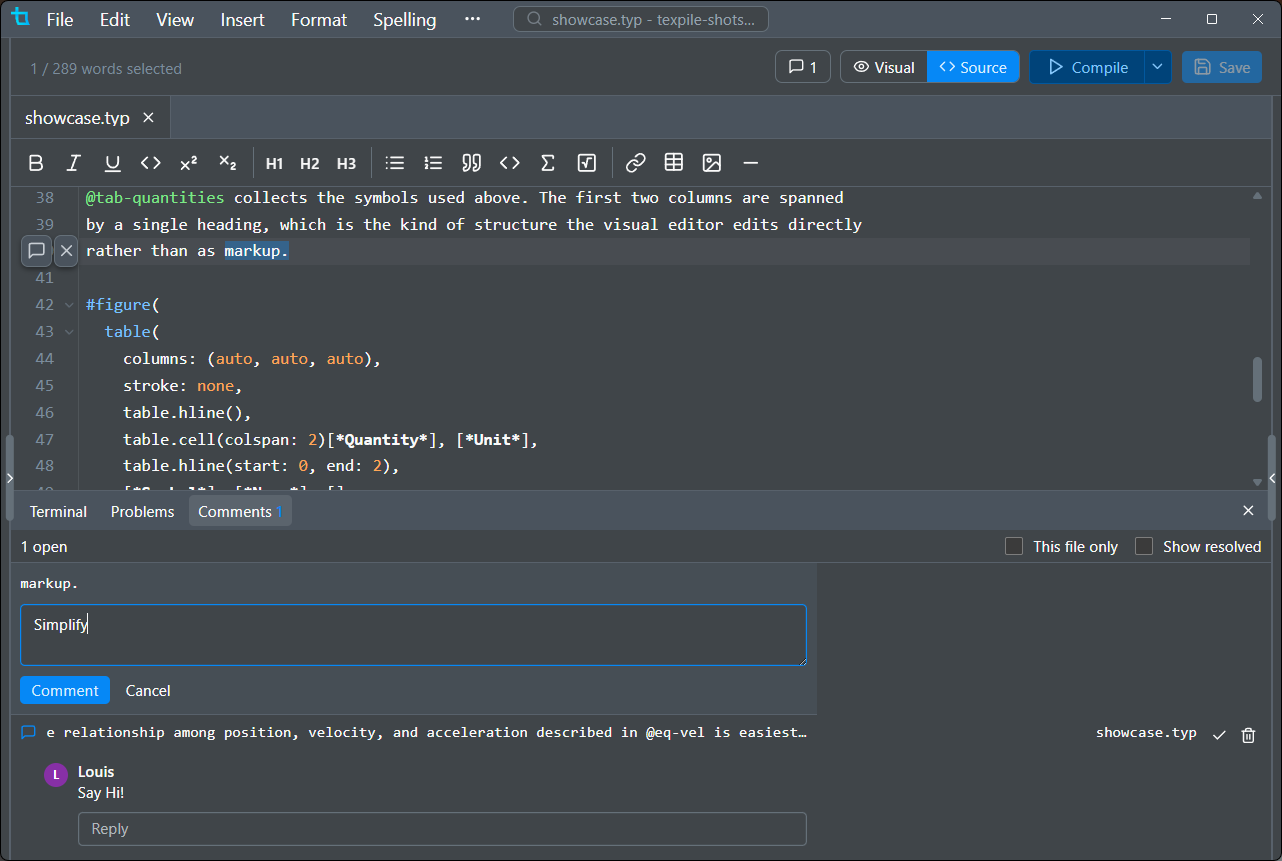Screen dimensions: 1282x861
Task: Dismiss the inline comment popup with X
Action: point(66,251)
